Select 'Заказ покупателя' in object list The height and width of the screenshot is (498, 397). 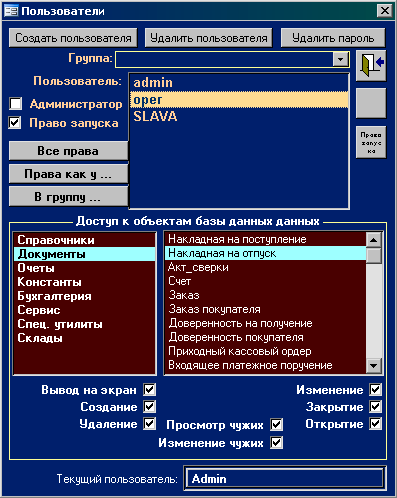(x=265, y=309)
